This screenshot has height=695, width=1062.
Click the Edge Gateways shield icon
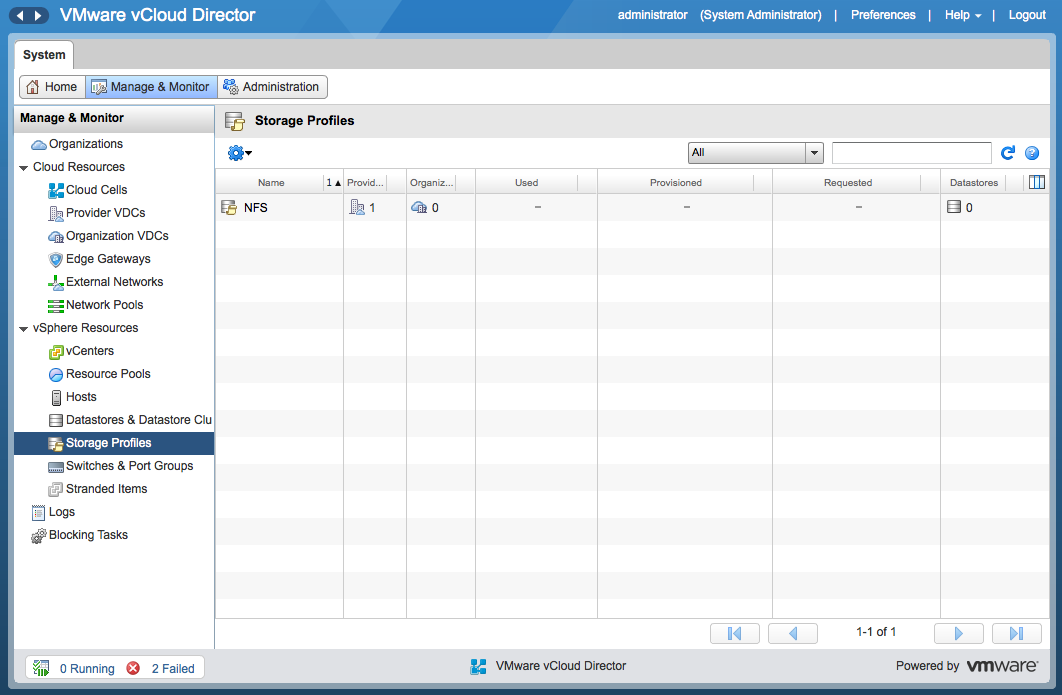56,259
